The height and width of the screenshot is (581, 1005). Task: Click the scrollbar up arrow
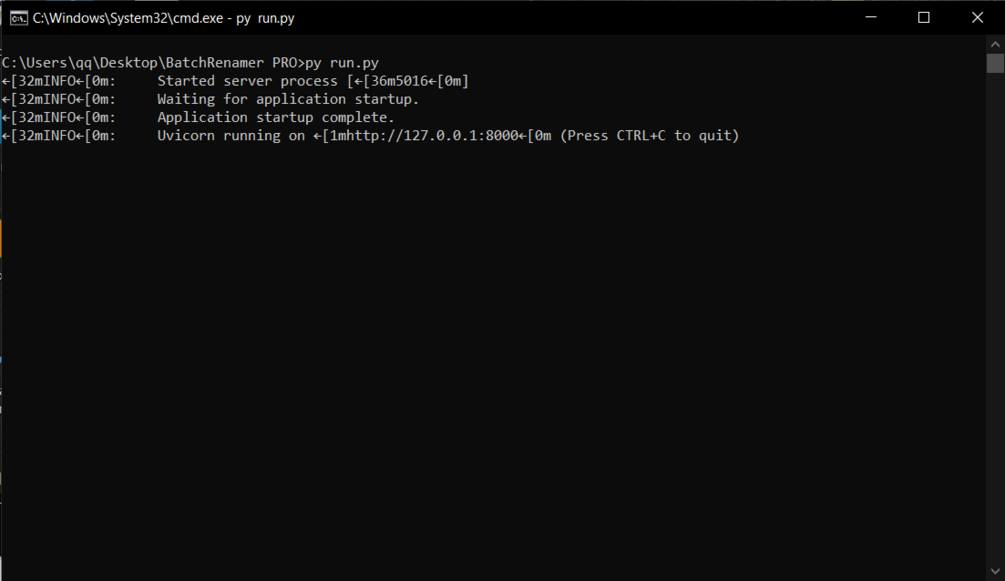(995, 44)
